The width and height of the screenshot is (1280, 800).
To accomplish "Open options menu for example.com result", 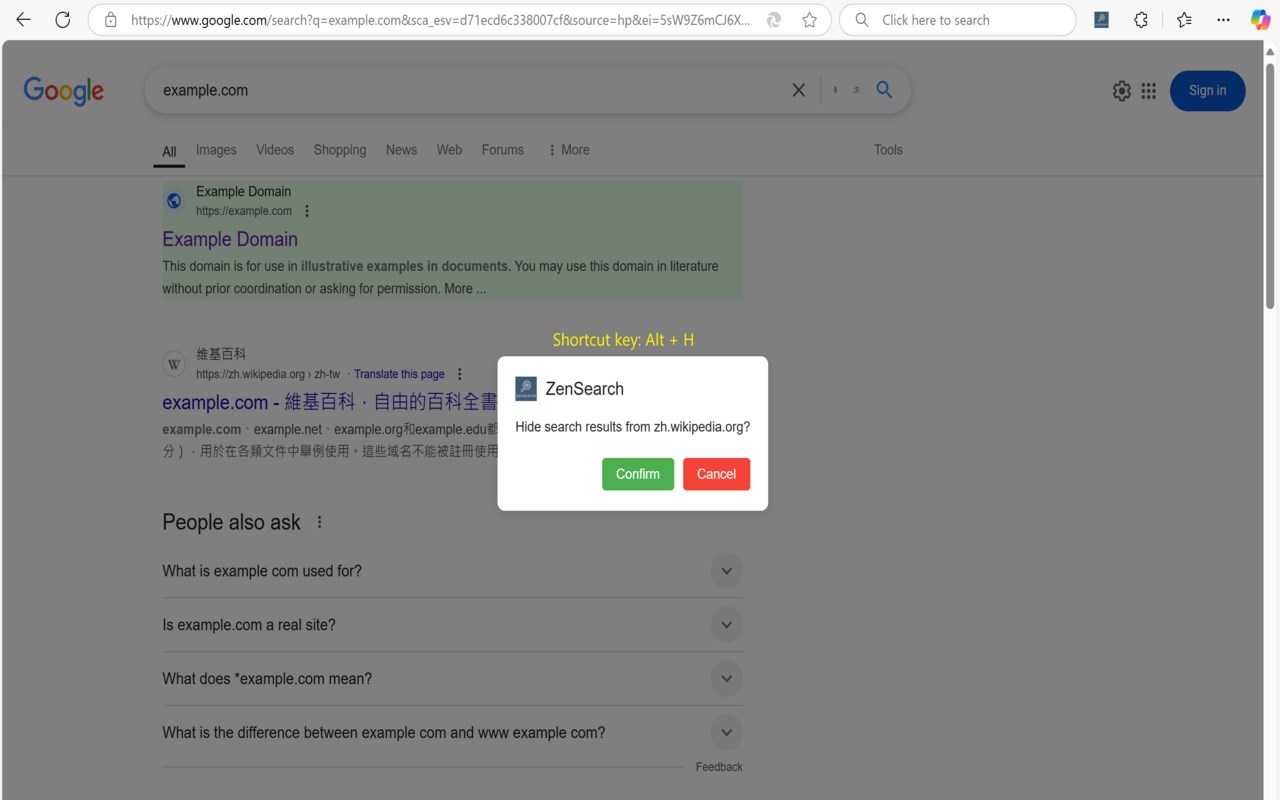I will click(x=307, y=211).
